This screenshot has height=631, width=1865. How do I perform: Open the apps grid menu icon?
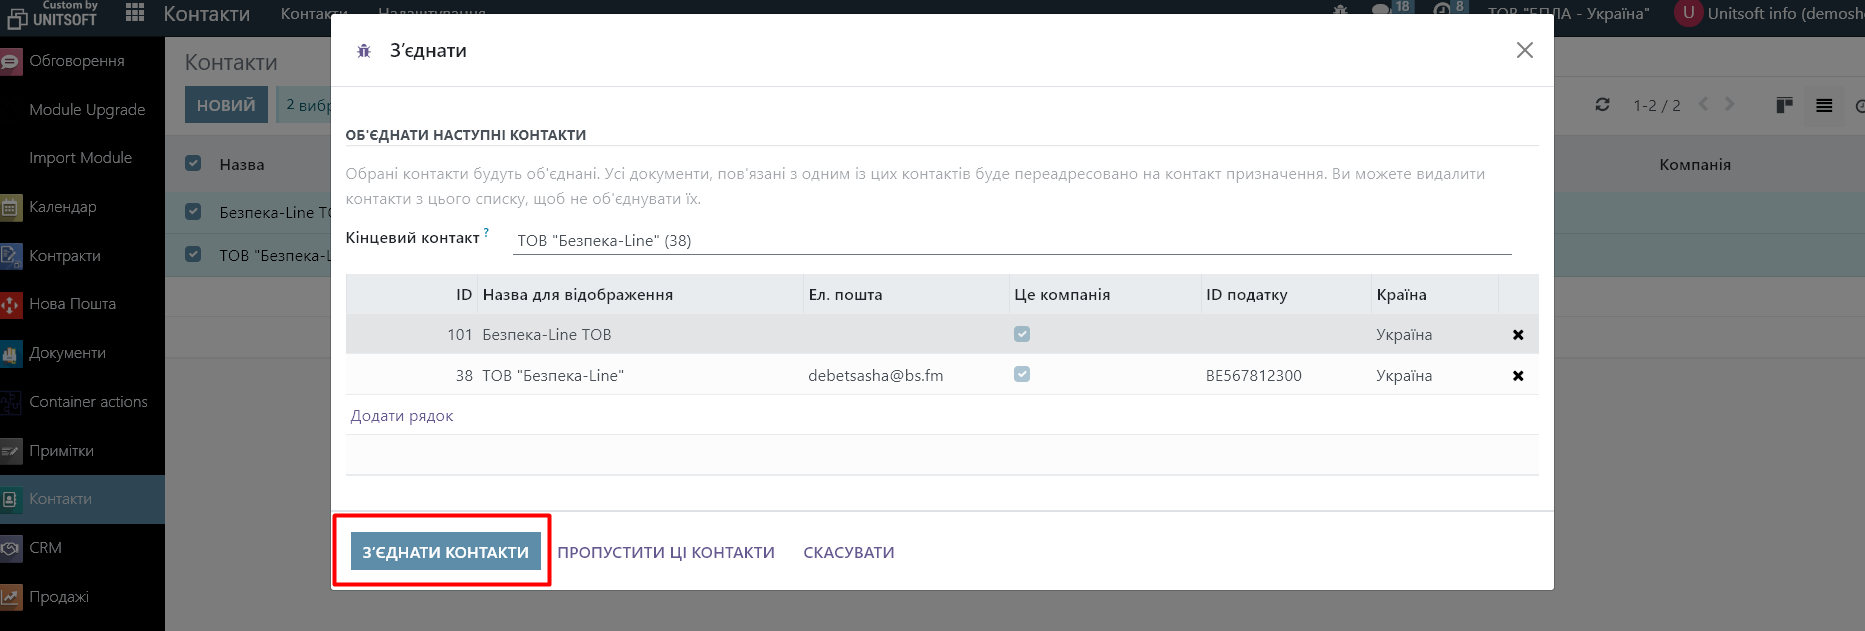tap(135, 13)
